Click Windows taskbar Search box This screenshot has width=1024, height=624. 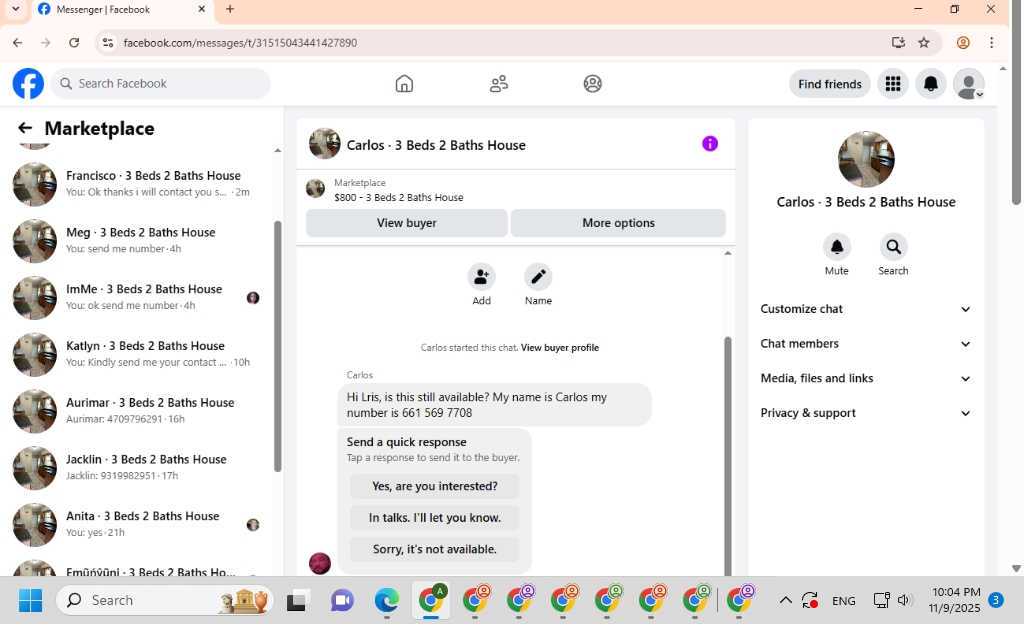[165, 601]
